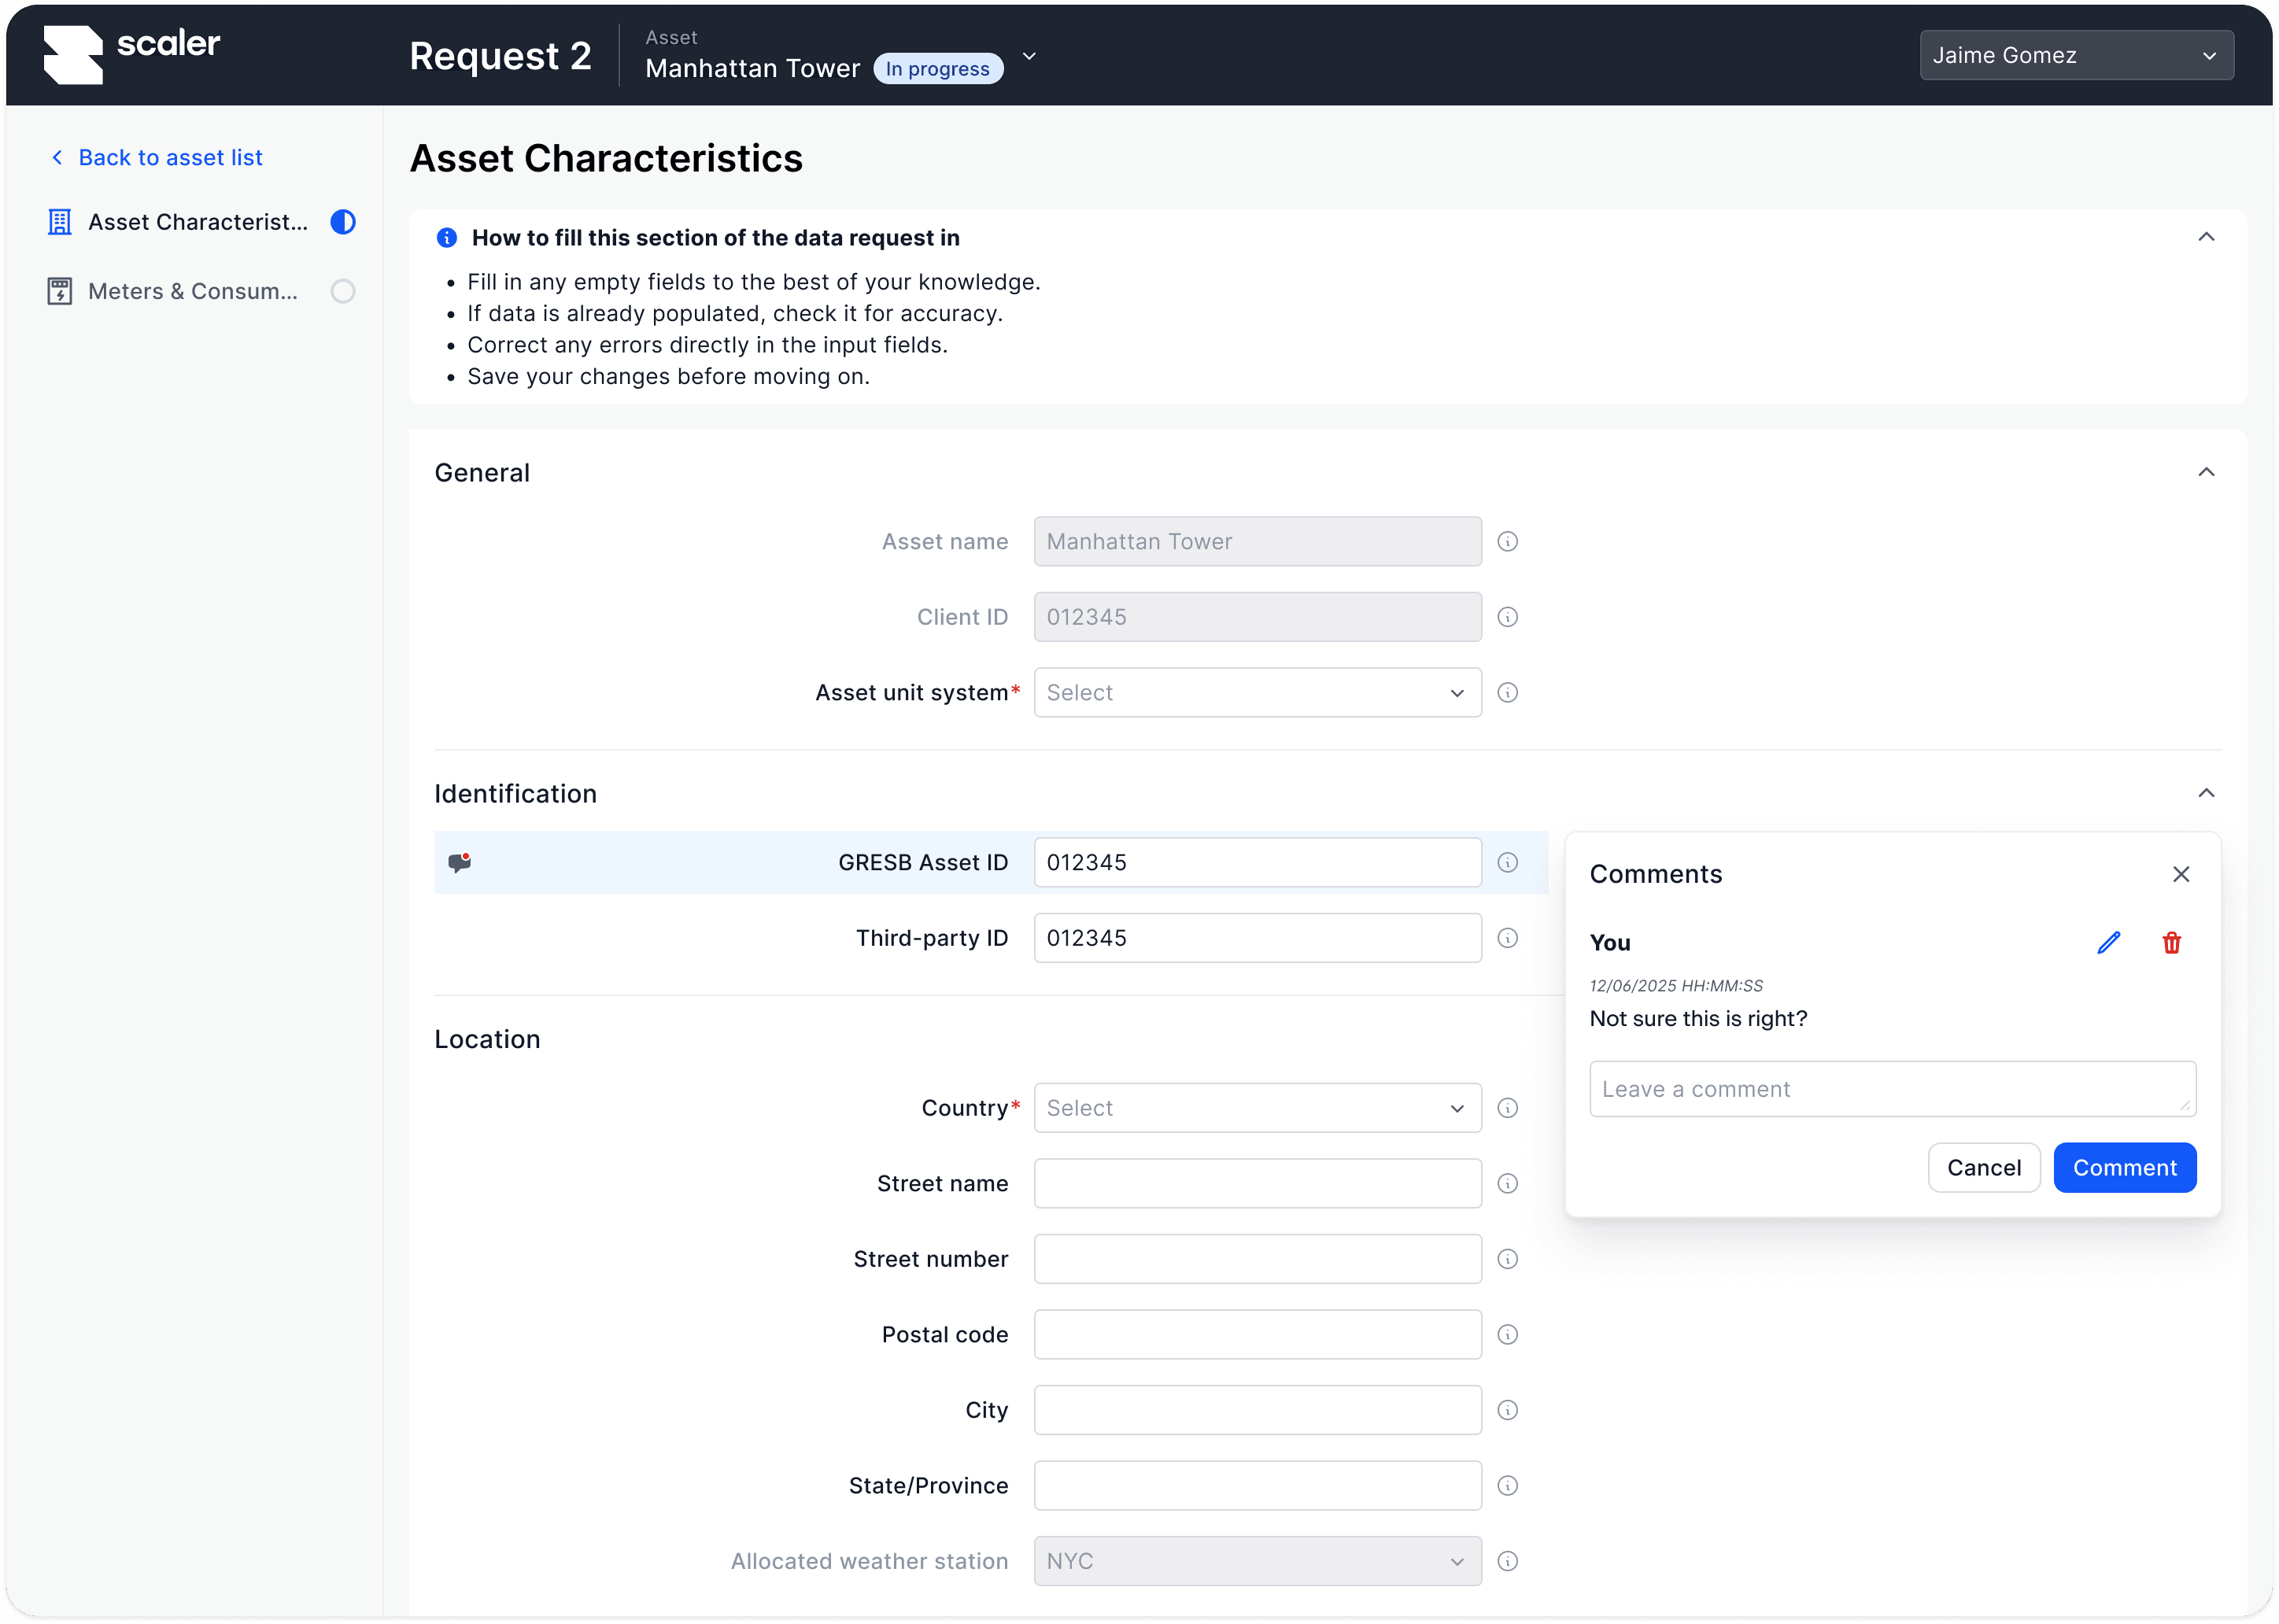Screen dimensions: 2279x1624
Task: Click info icon next to Country
Action: coord(1508,1108)
